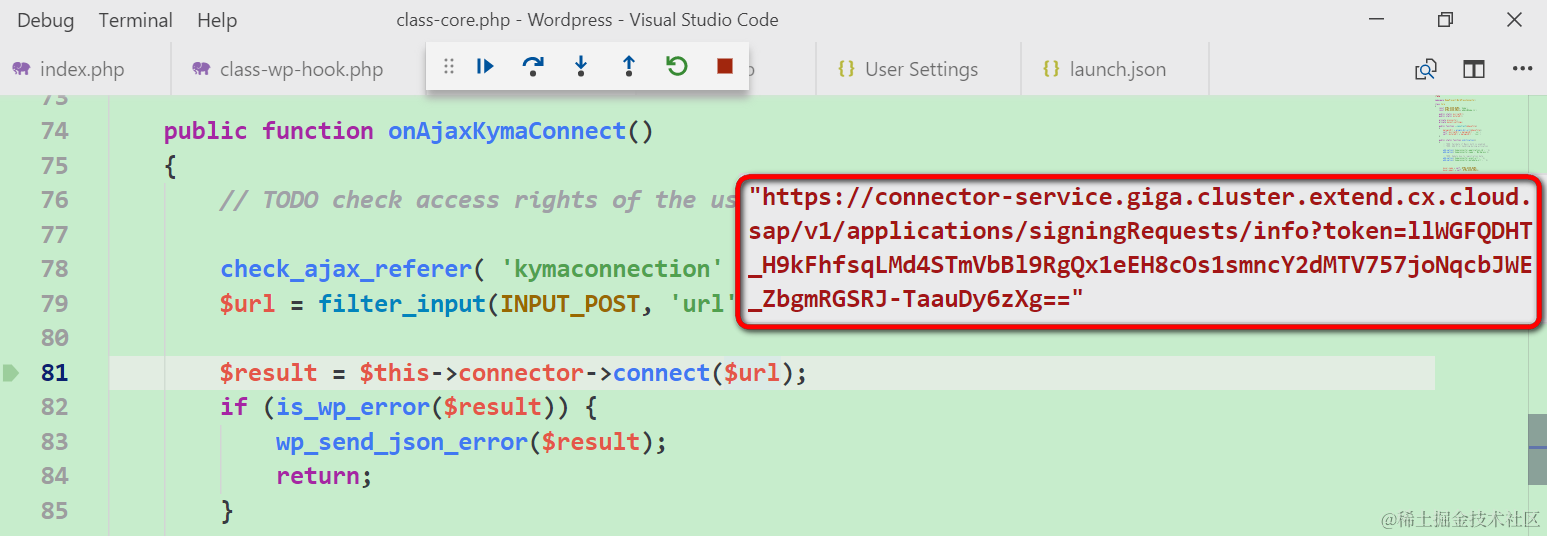Click the vertical scrollbar thumb
The height and width of the screenshot is (536, 1547).
(x=1537, y=450)
